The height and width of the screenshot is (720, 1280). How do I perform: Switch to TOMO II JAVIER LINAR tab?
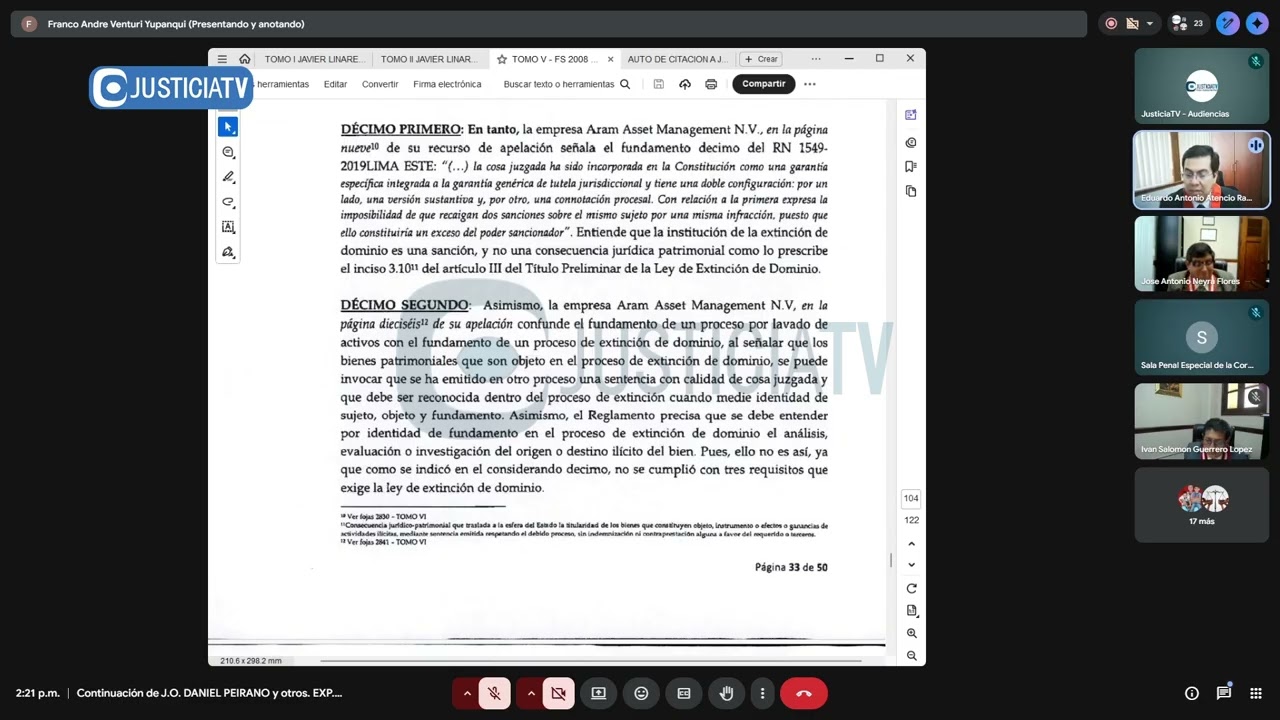(x=428, y=59)
